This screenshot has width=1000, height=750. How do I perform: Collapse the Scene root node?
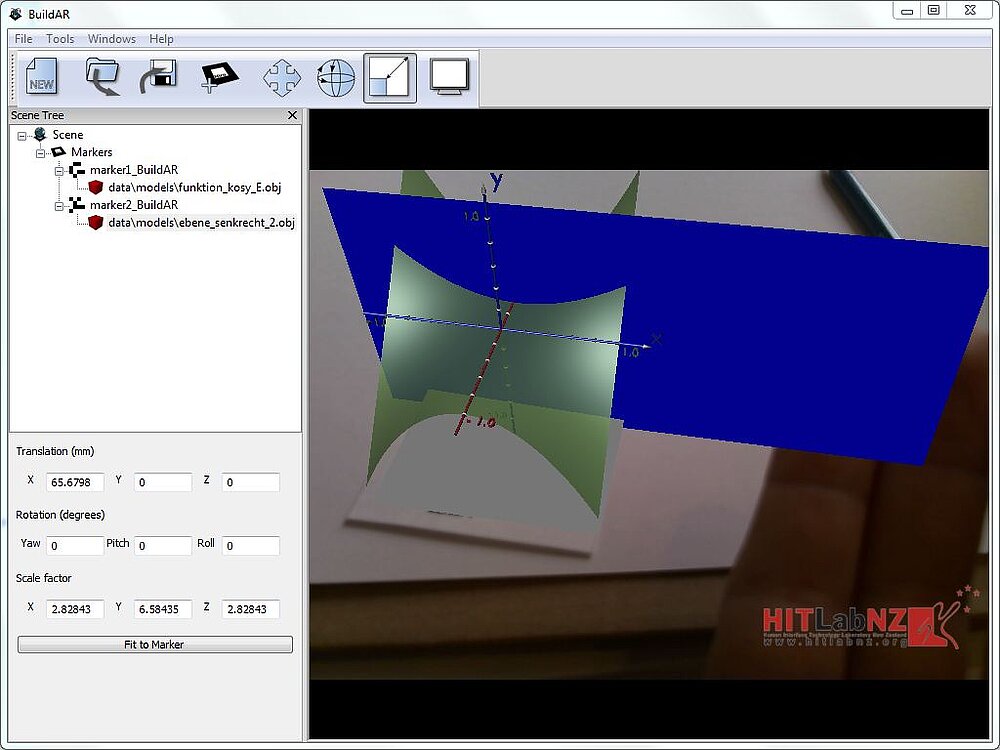click(x=22, y=135)
